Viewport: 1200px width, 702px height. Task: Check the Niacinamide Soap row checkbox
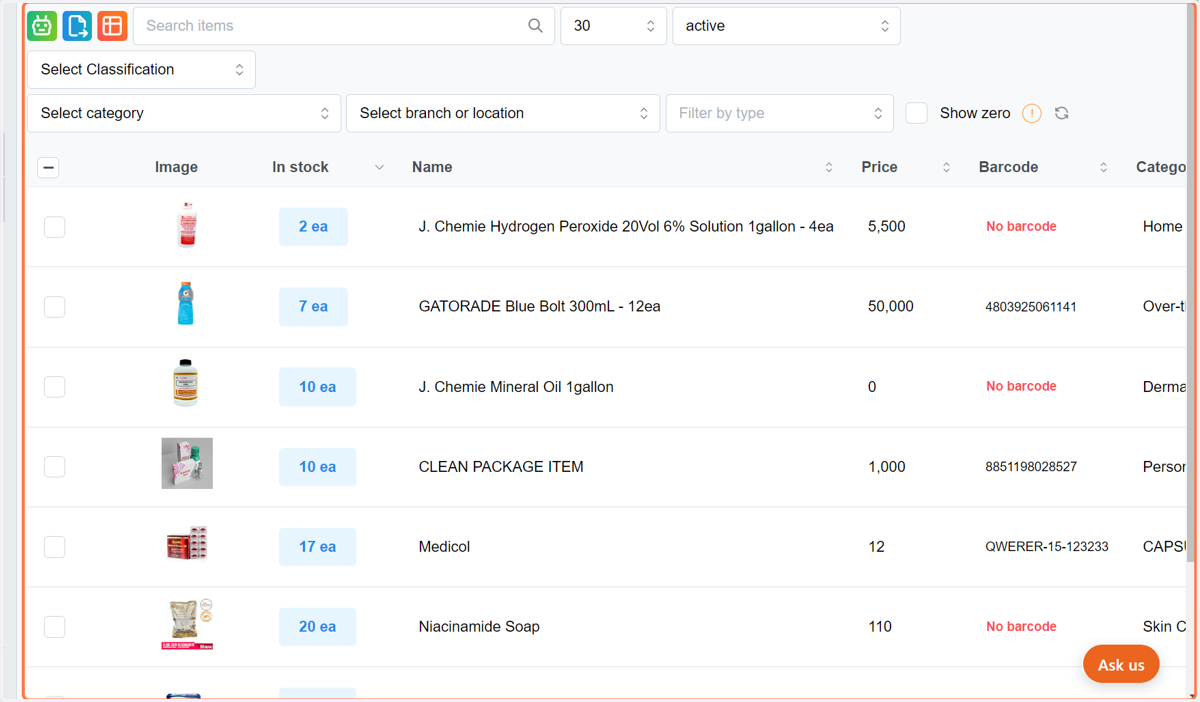click(55, 627)
